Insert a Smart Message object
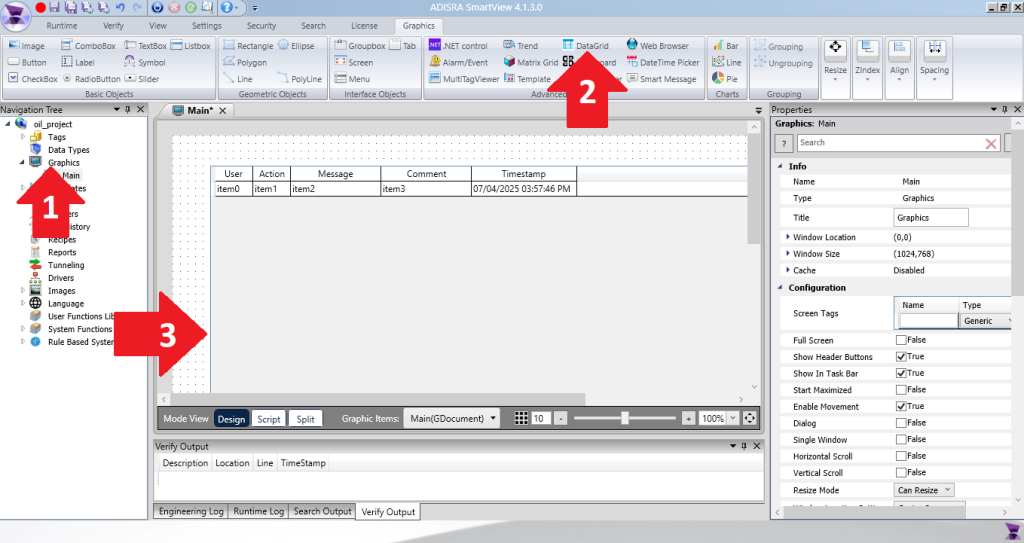This screenshot has height=543, width=1024. coord(662,78)
